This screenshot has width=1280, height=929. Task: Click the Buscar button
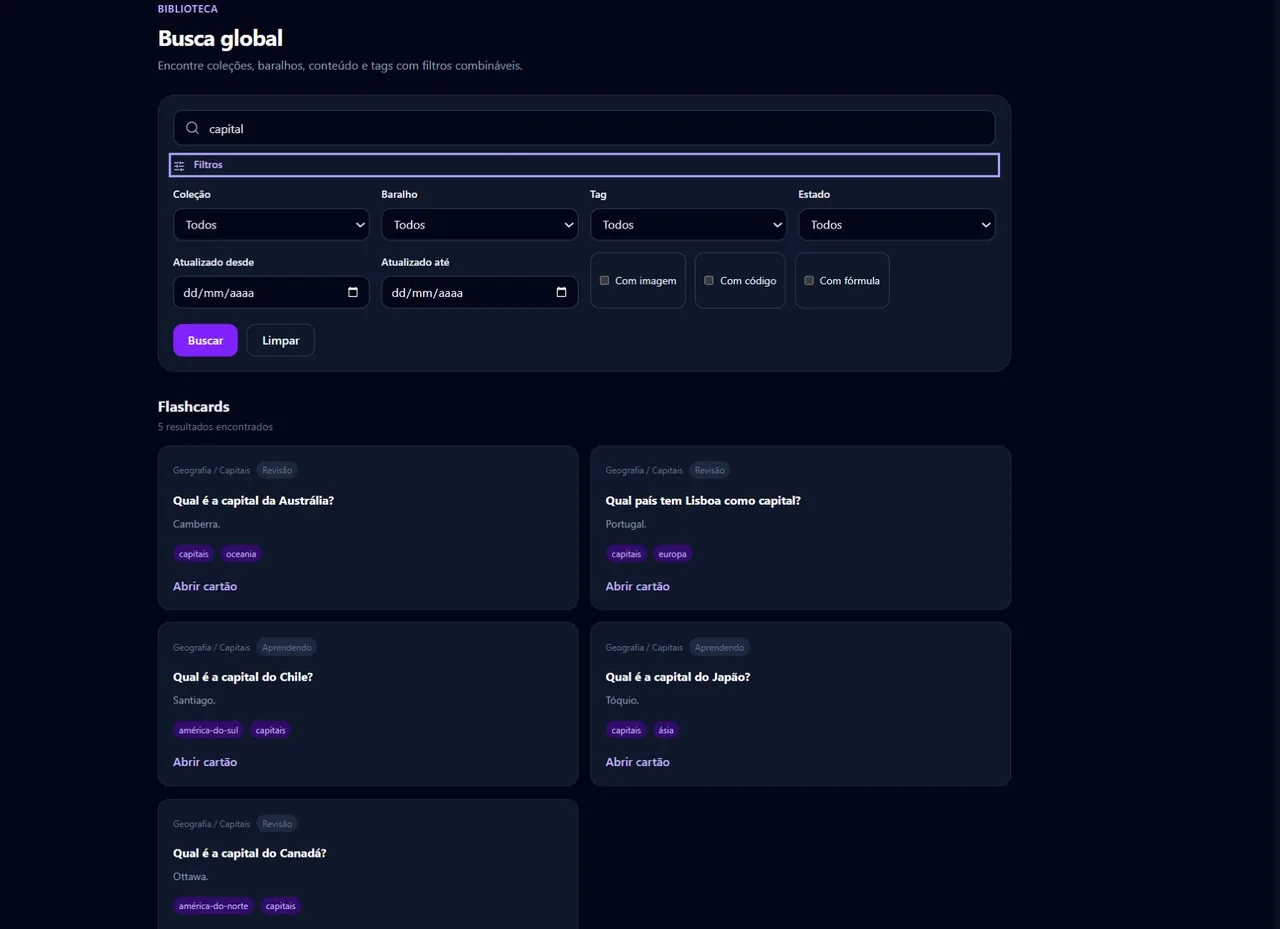coord(205,340)
